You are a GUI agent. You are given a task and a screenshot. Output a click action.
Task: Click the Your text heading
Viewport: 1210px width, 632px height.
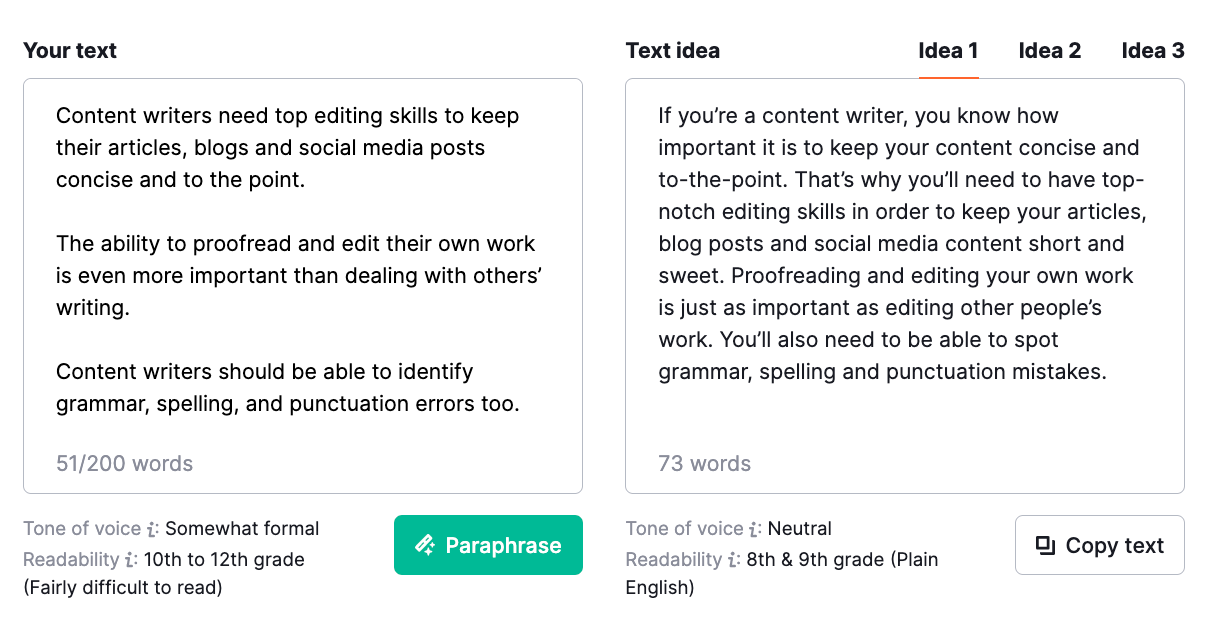coord(69,50)
